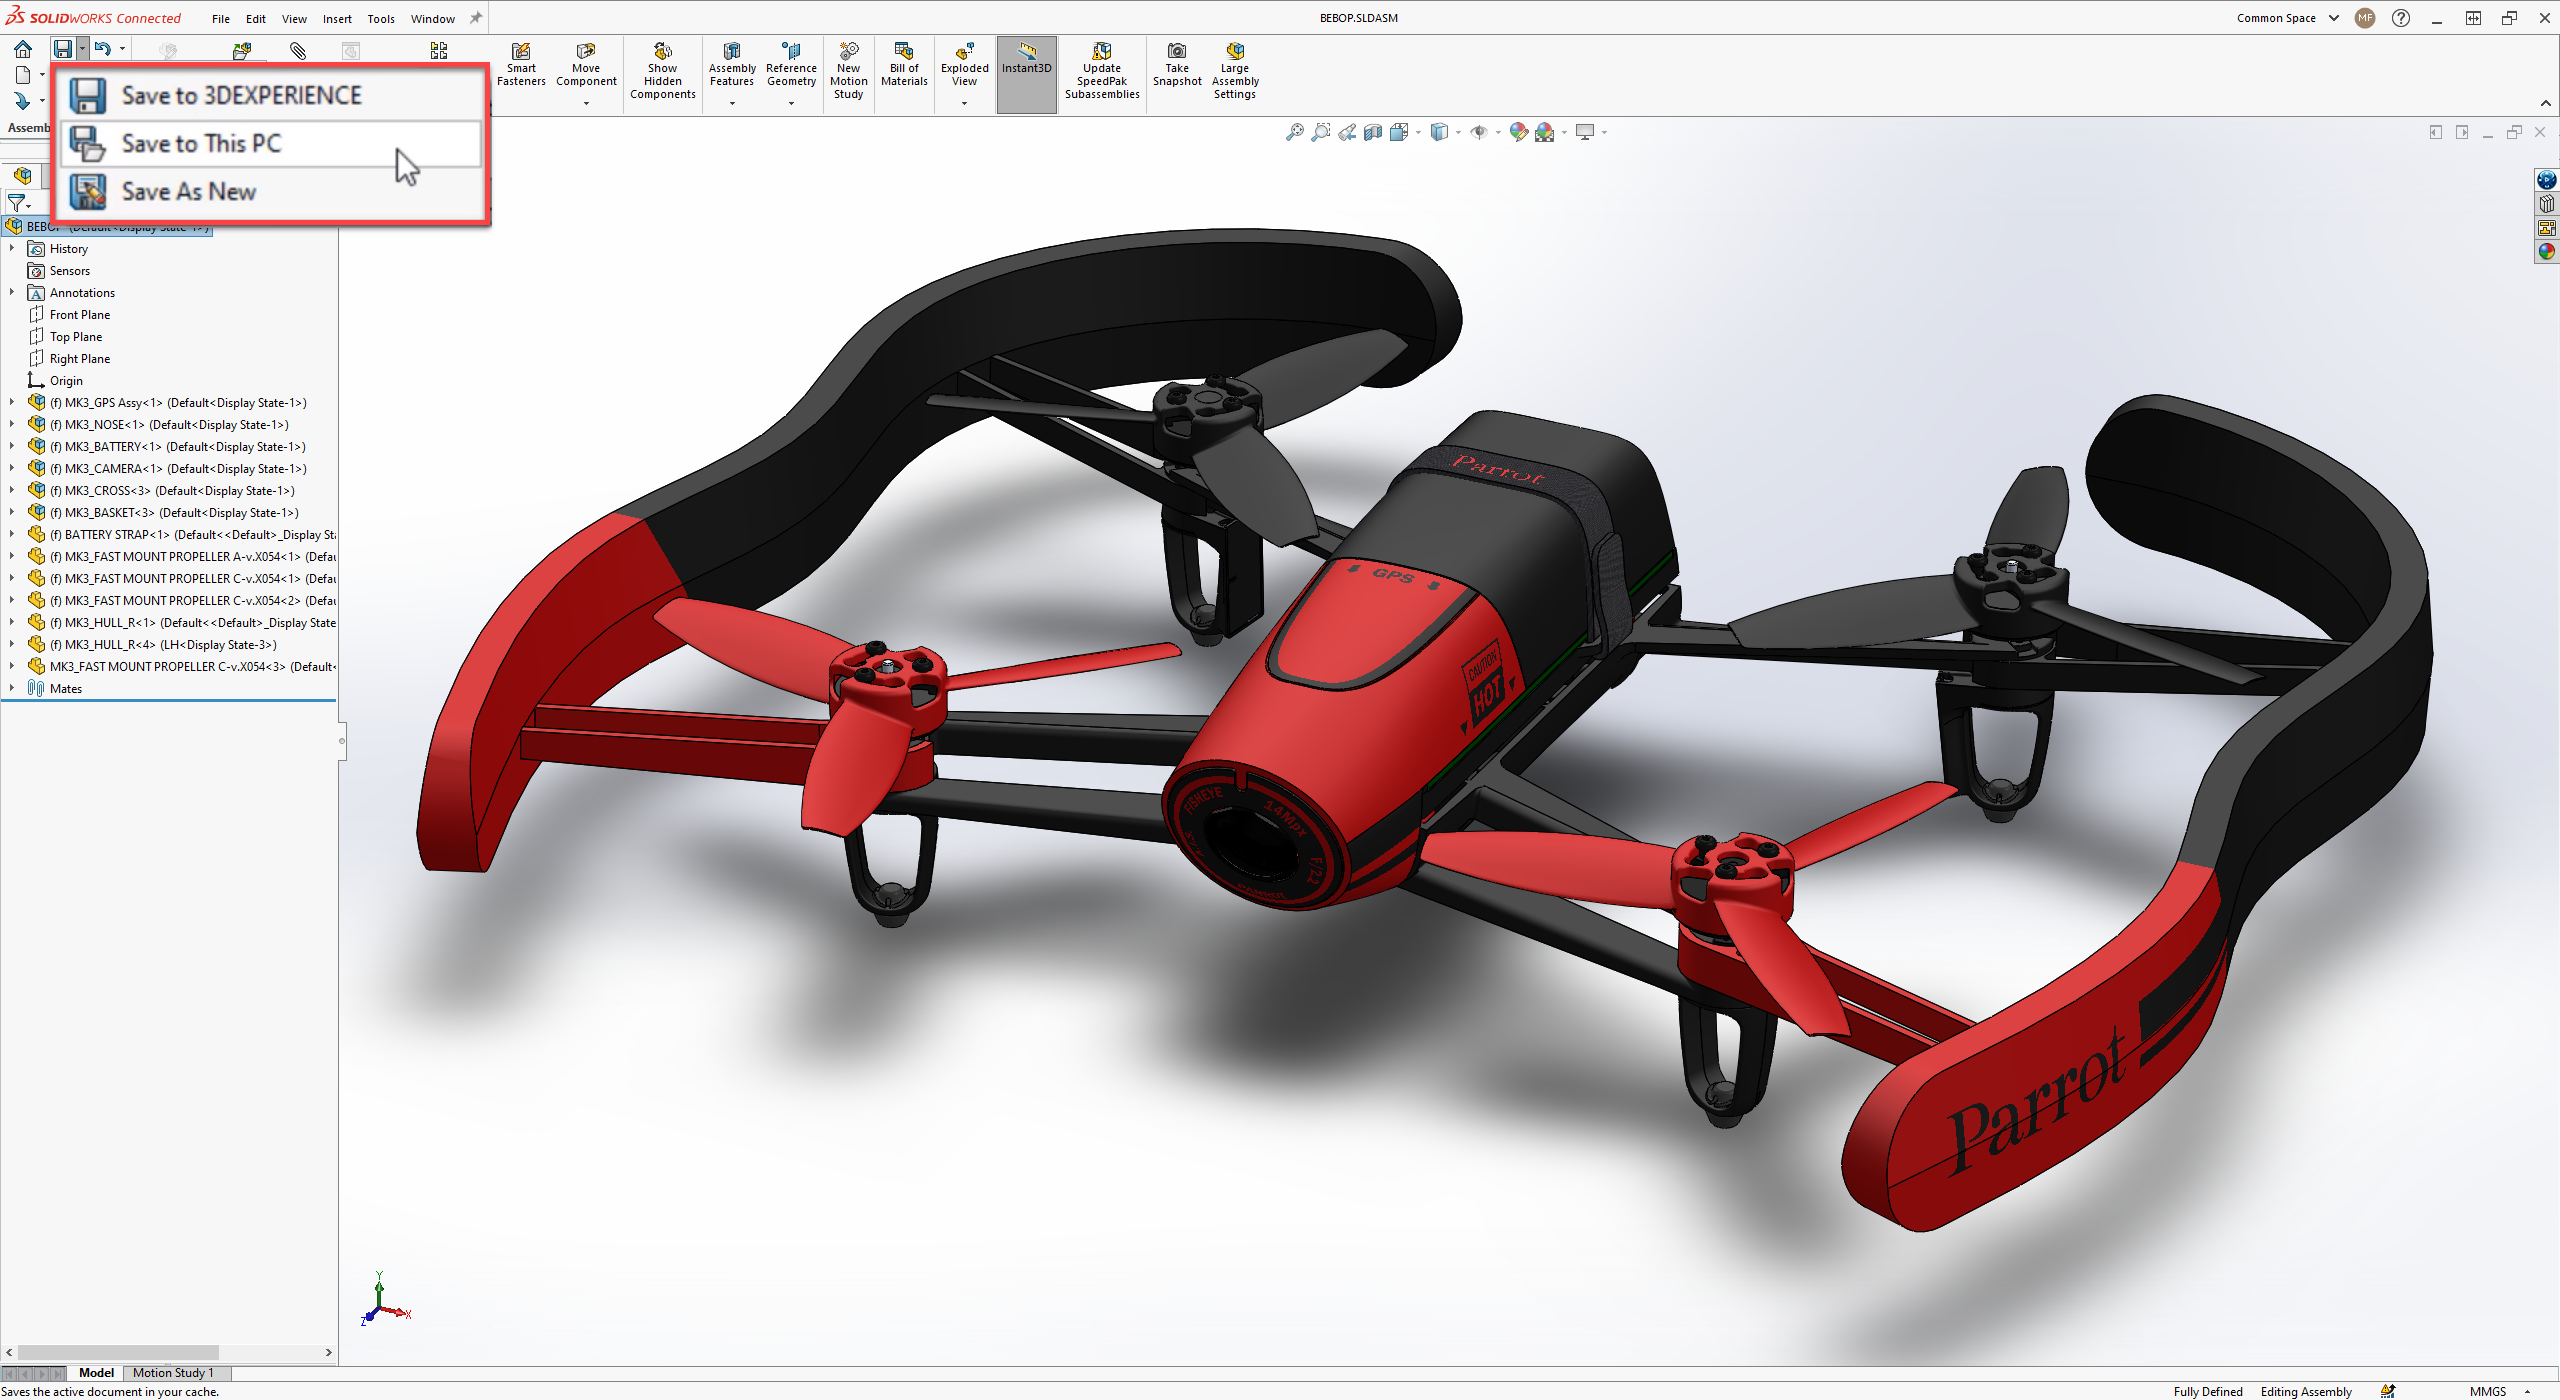This screenshot has height=1400, width=2560.
Task: Click the Section View icon
Action: click(x=1373, y=132)
